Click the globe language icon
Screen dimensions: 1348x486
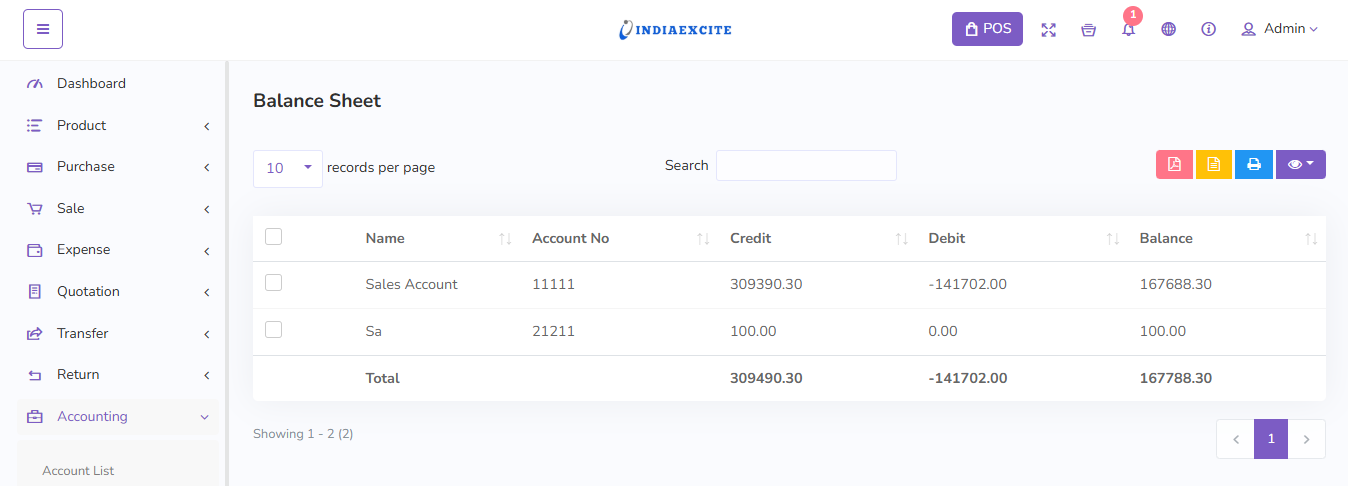coord(1168,30)
